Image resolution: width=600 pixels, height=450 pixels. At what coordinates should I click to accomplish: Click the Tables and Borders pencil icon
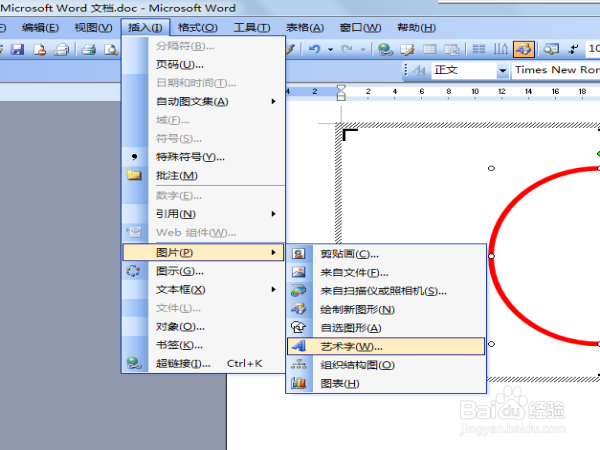(x=407, y=49)
